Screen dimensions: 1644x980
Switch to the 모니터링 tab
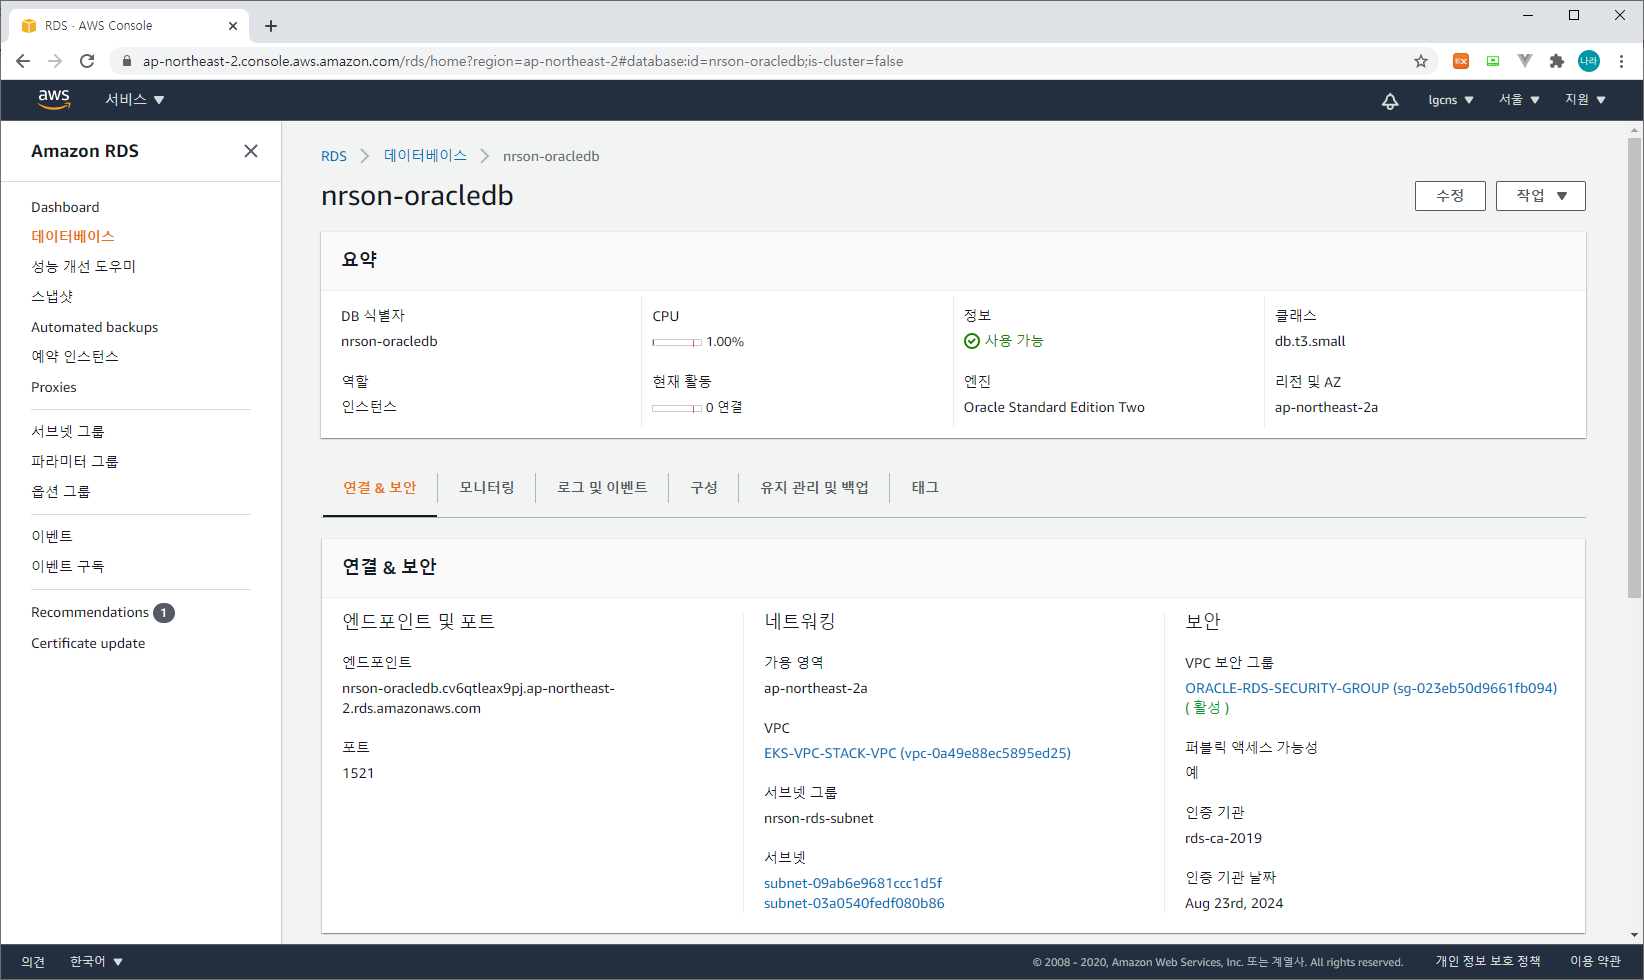click(487, 488)
